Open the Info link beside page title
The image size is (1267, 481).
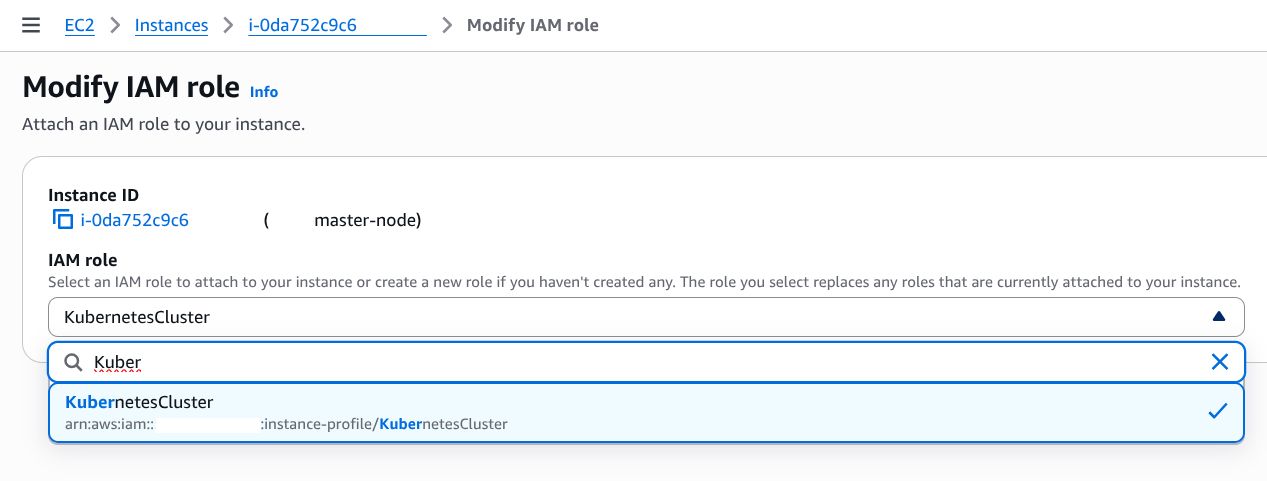(264, 92)
